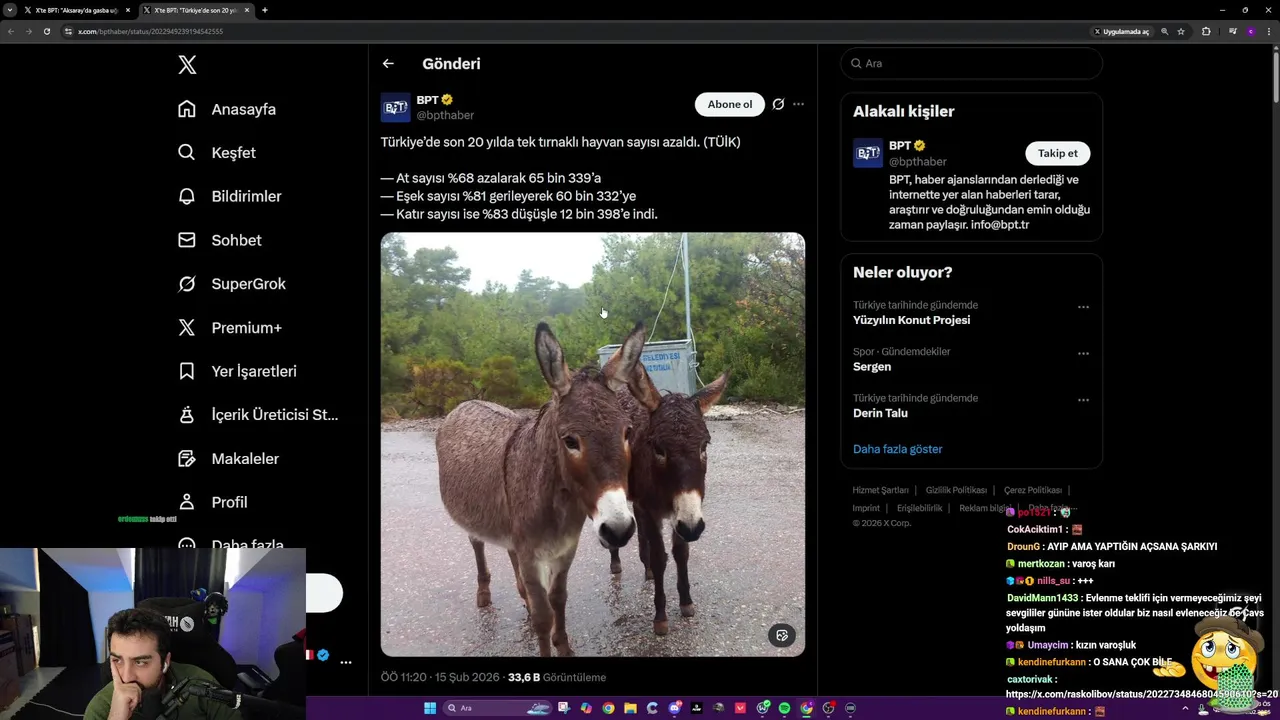Open the Windows Start menu
This screenshot has width=1280, height=720.
tap(430, 708)
